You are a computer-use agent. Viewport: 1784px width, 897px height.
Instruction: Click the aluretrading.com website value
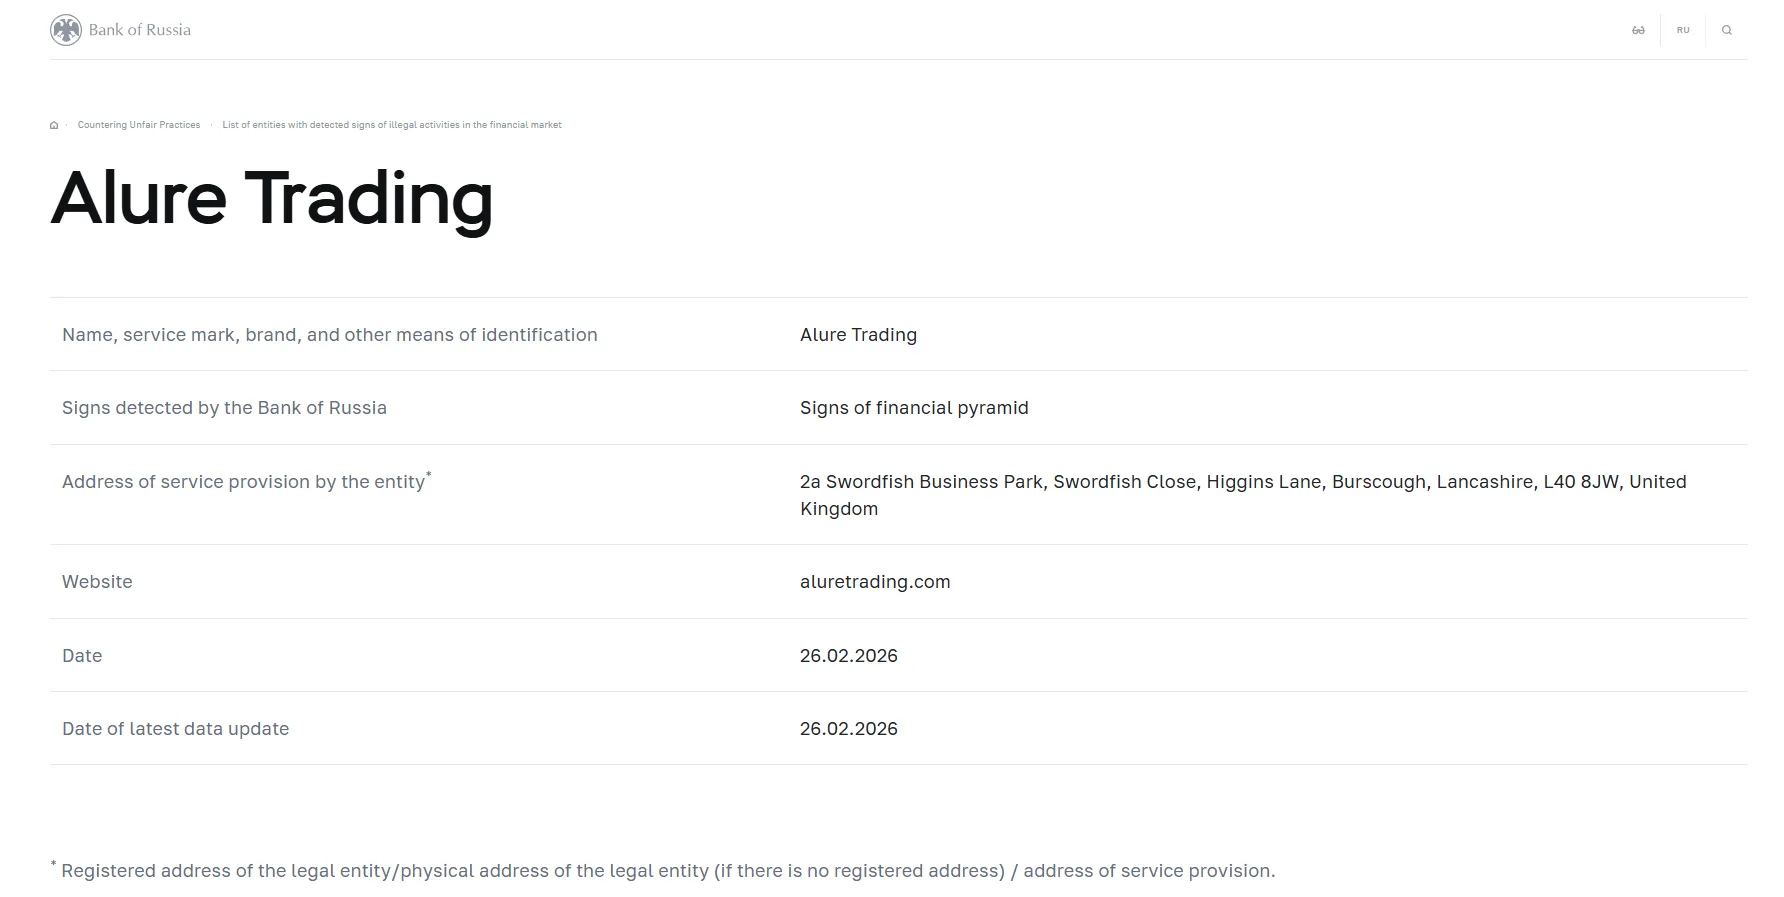pyautogui.click(x=875, y=582)
